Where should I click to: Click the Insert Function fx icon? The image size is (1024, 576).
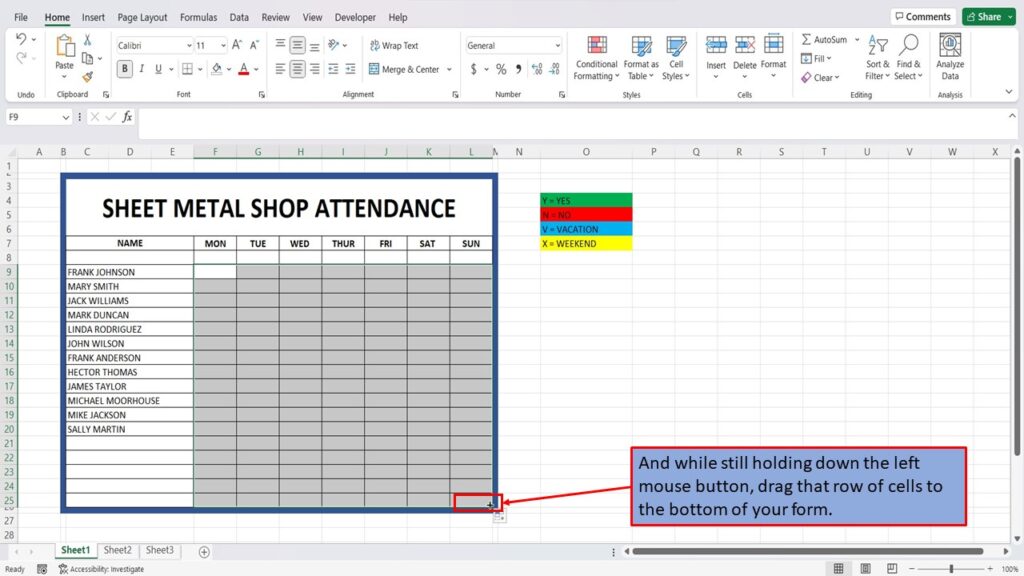coord(127,117)
